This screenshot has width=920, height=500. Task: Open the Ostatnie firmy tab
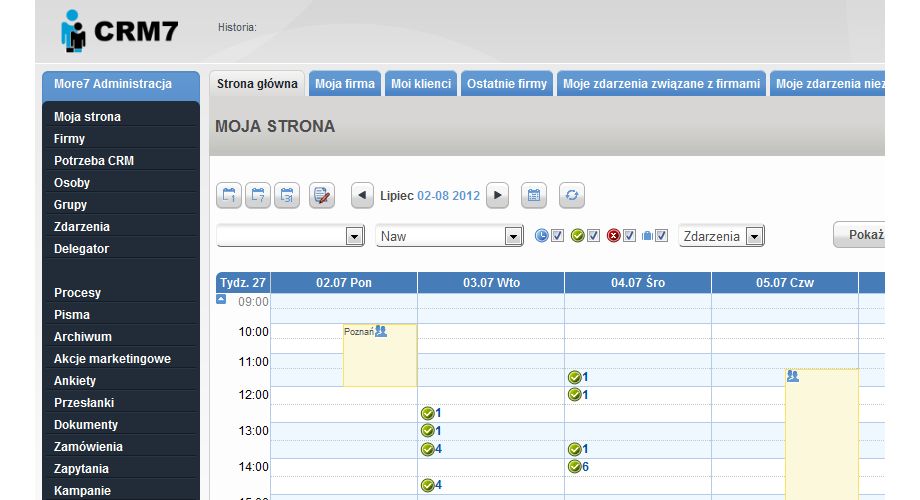point(507,84)
